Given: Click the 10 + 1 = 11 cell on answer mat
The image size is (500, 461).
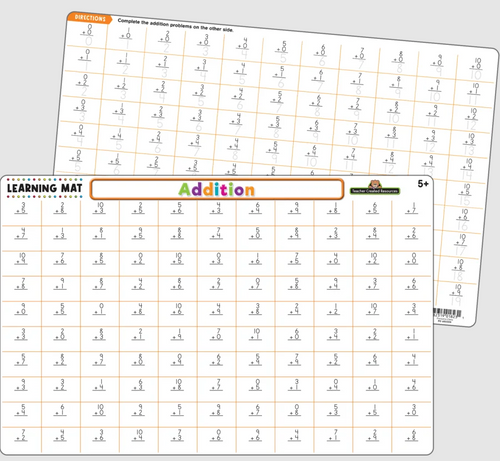Looking at the screenshot, I should [474, 94].
